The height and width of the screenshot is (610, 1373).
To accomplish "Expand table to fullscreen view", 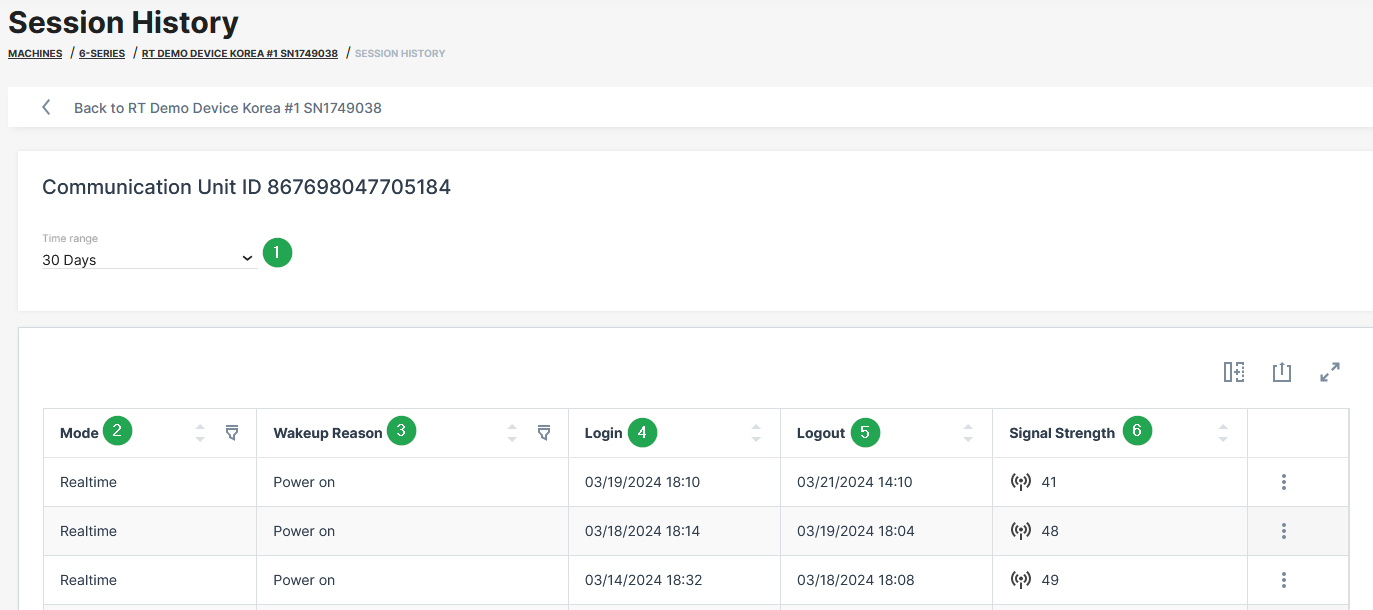I will 1330,372.
